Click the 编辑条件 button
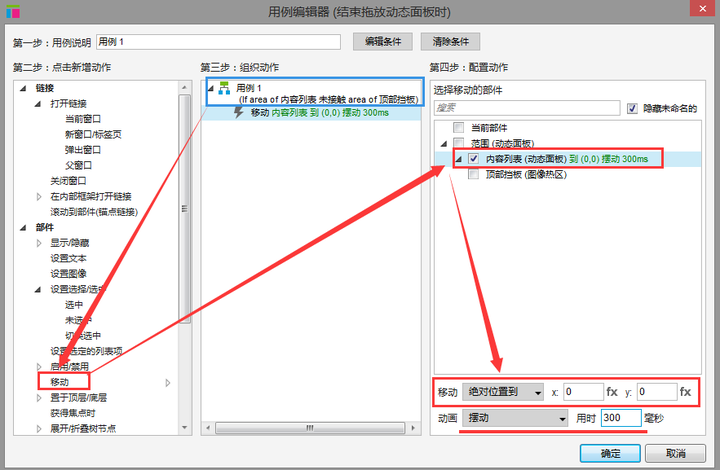The width and height of the screenshot is (720, 470). (382, 42)
